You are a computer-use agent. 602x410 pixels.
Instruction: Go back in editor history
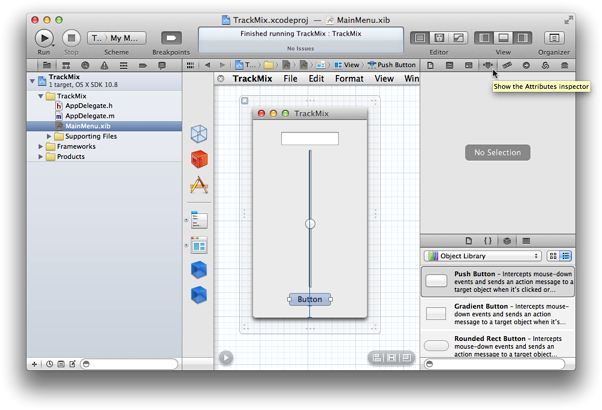(x=208, y=65)
